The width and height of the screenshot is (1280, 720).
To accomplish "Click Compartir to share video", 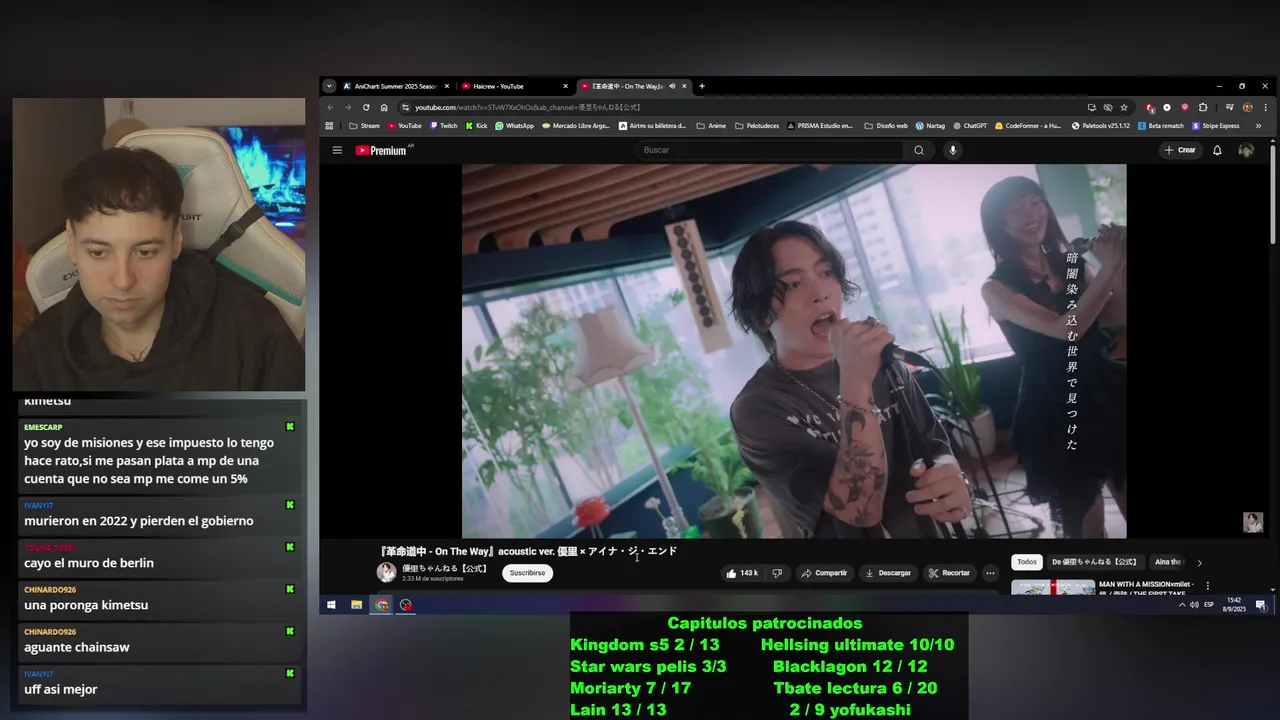I will pos(824,573).
